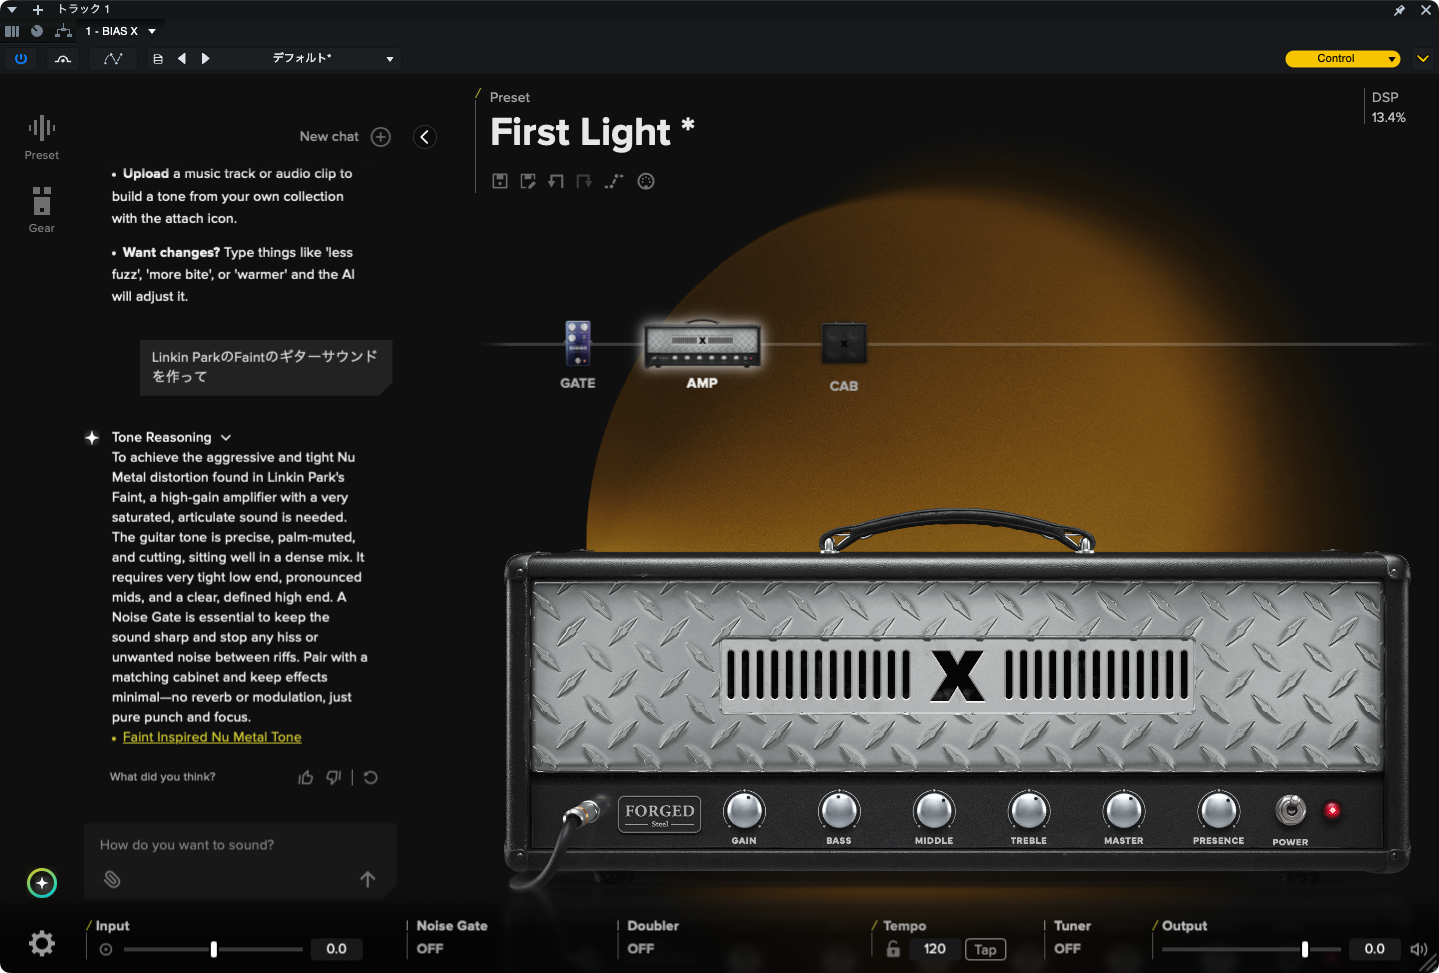
Task: Click the thumbs down feedback icon
Action: click(x=334, y=777)
